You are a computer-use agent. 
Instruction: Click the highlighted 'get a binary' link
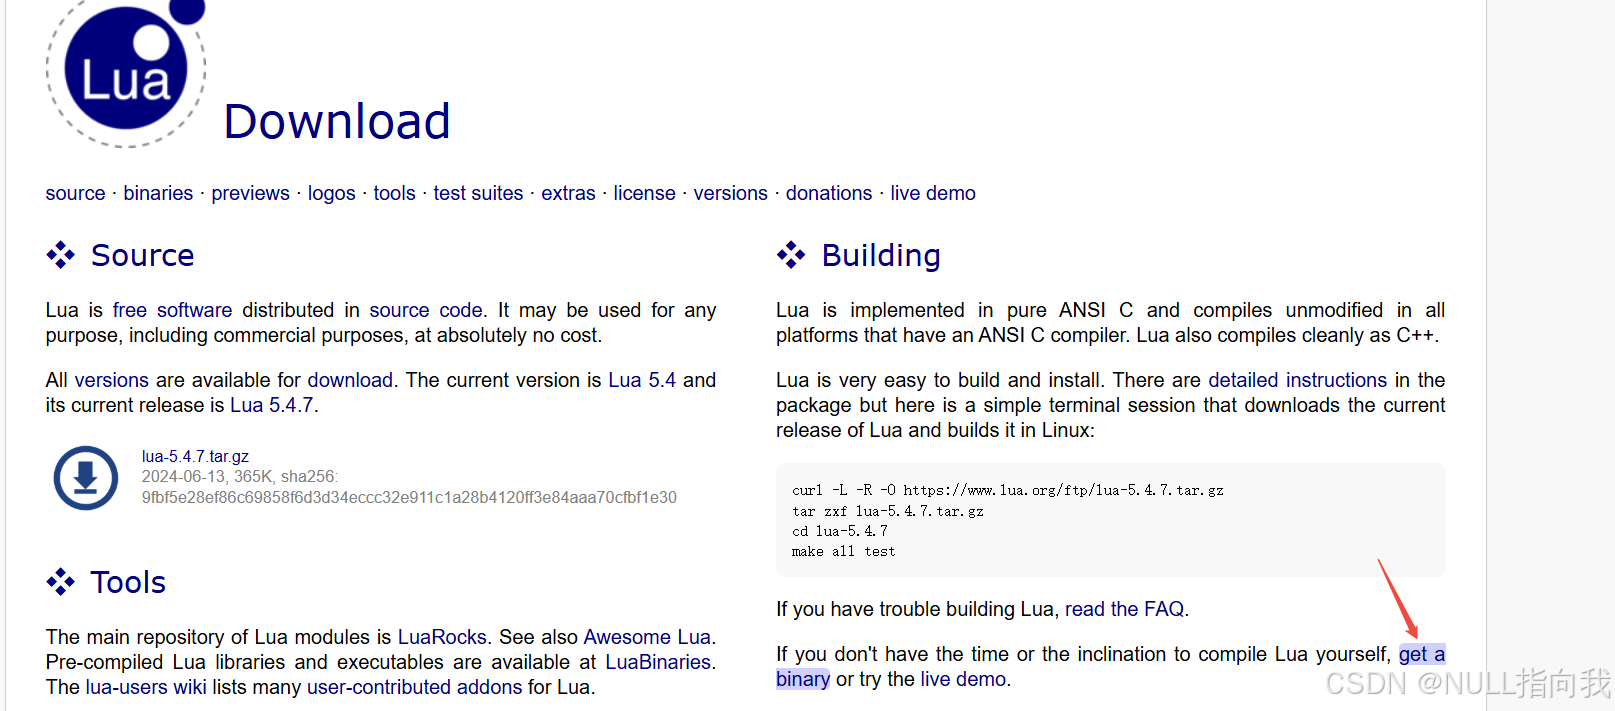point(1421,654)
